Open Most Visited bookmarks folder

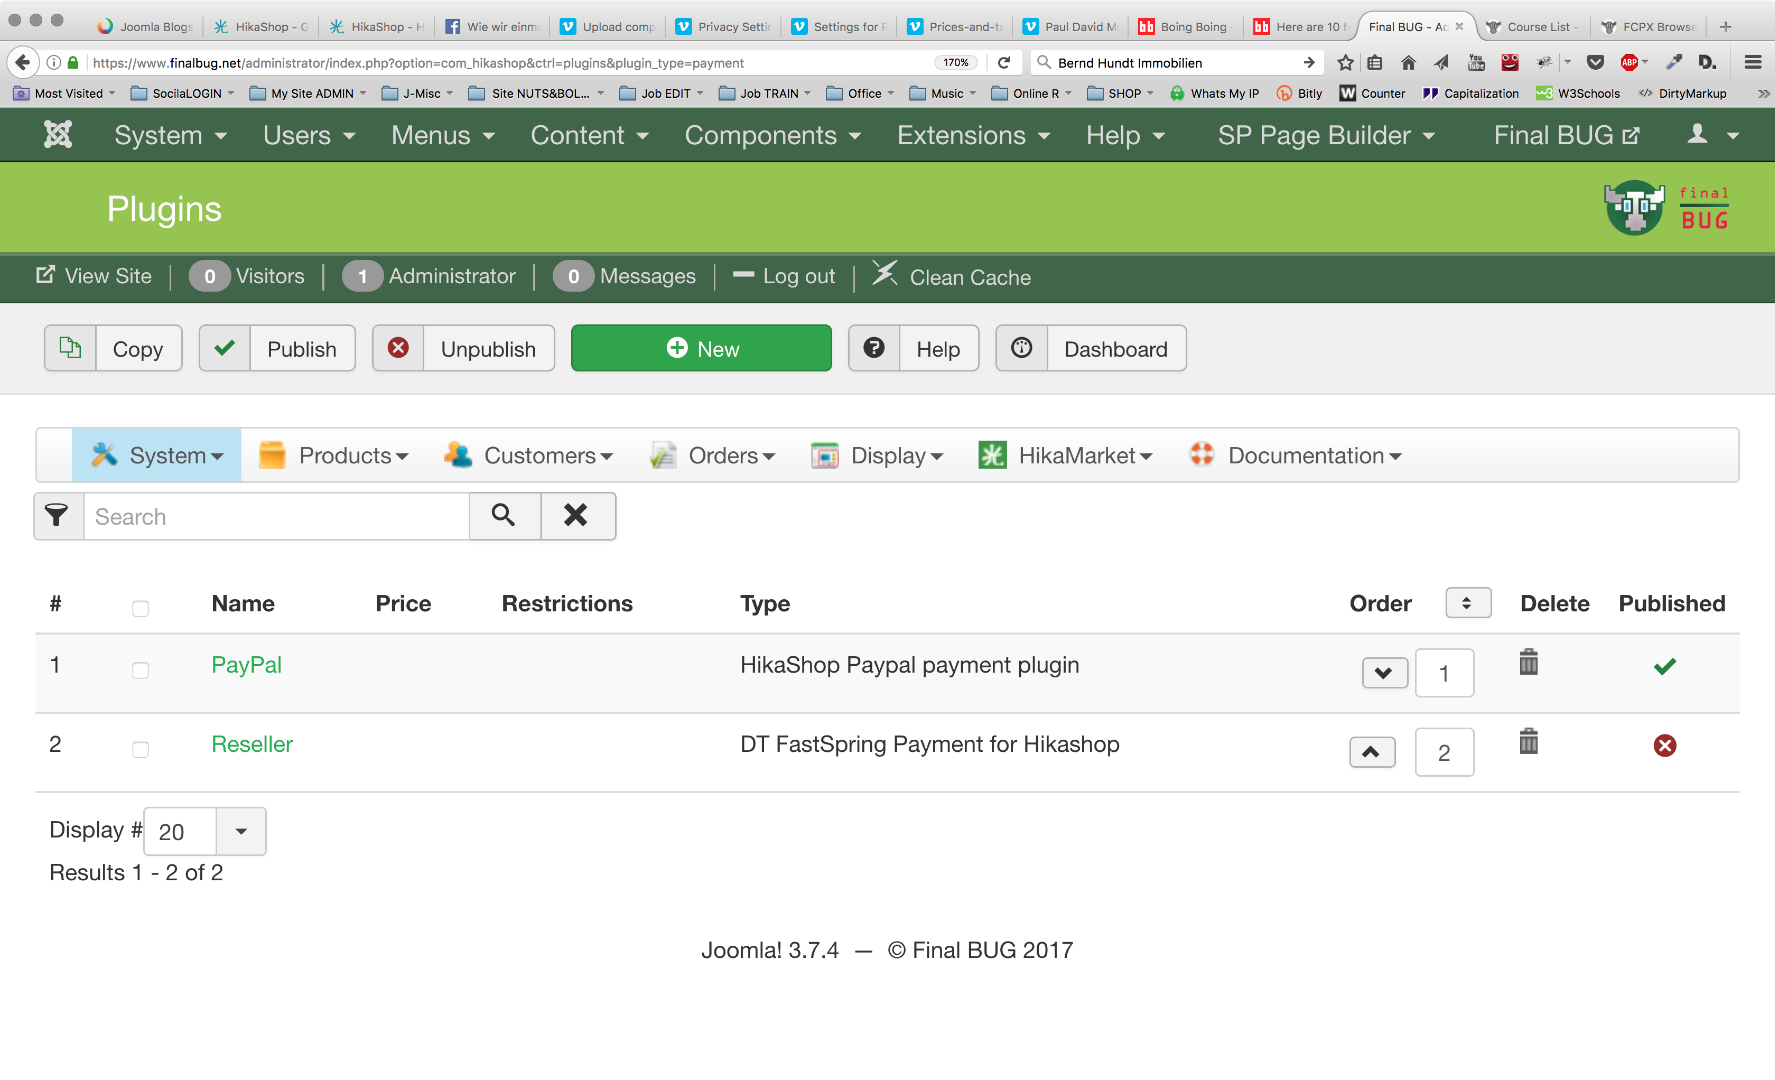pos(64,93)
